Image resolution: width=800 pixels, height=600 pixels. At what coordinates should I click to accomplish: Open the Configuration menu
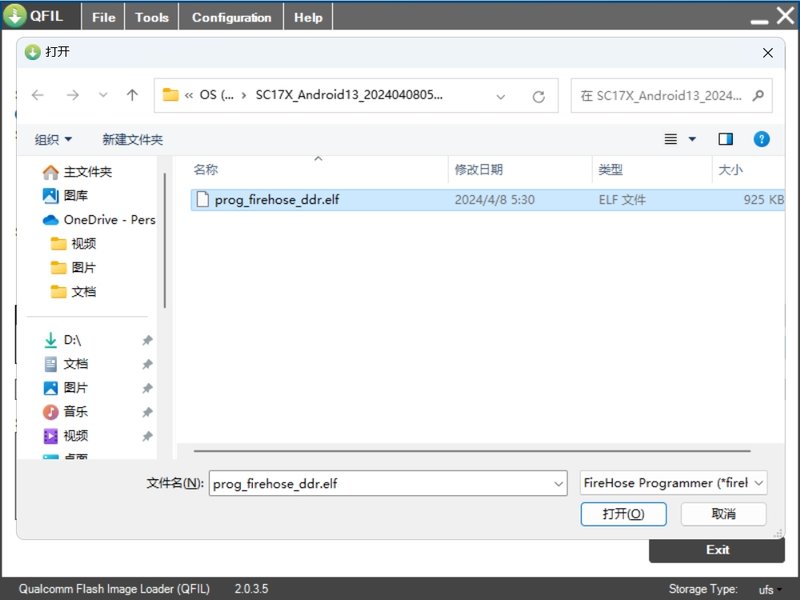tap(231, 17)
